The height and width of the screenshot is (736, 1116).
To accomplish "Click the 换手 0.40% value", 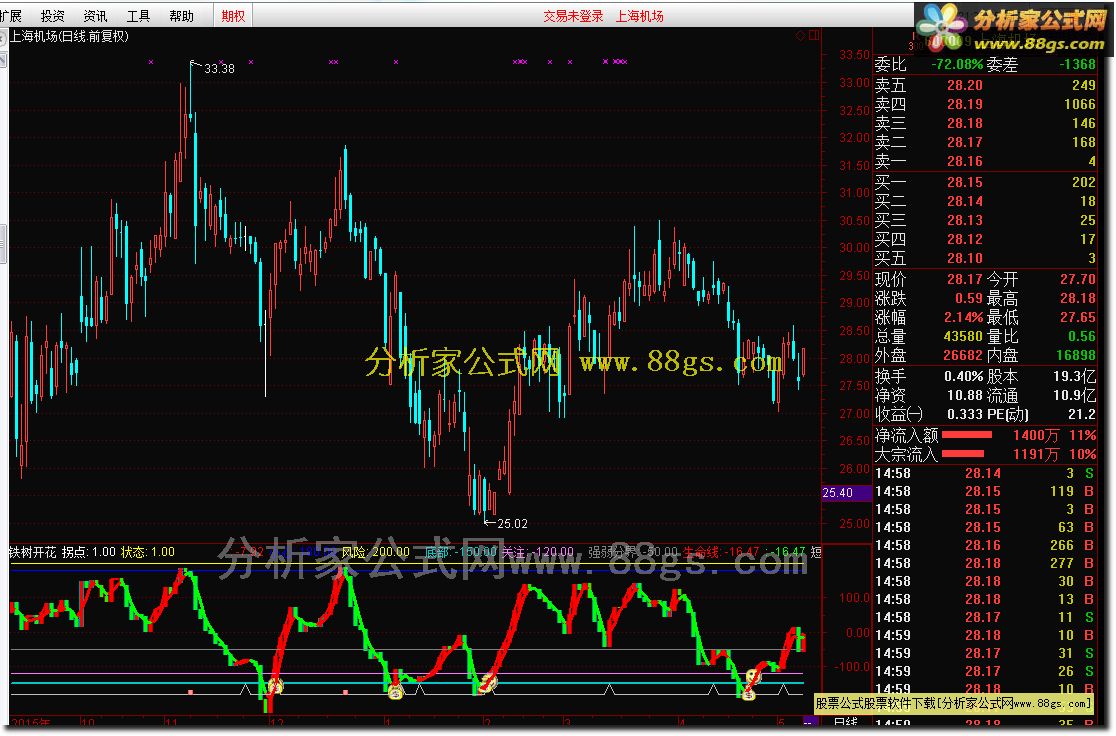I will [x=964, y=377].
